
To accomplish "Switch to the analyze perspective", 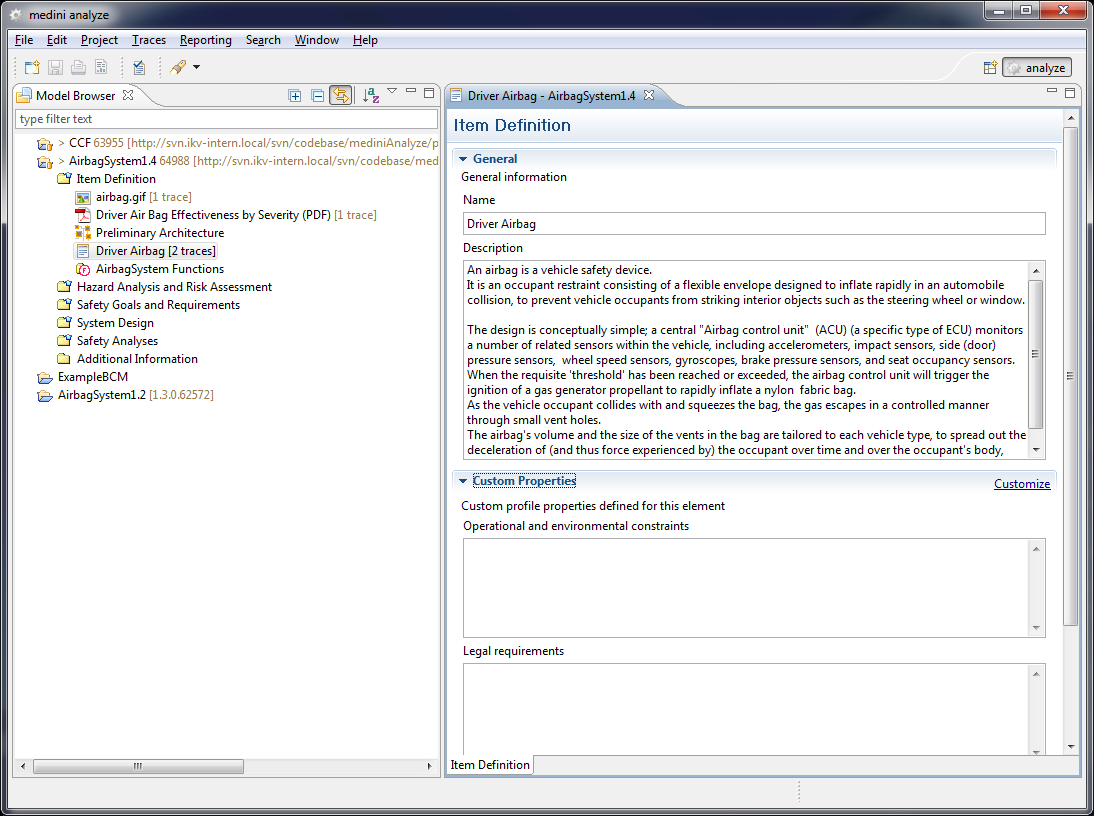I will point(1037,68).
